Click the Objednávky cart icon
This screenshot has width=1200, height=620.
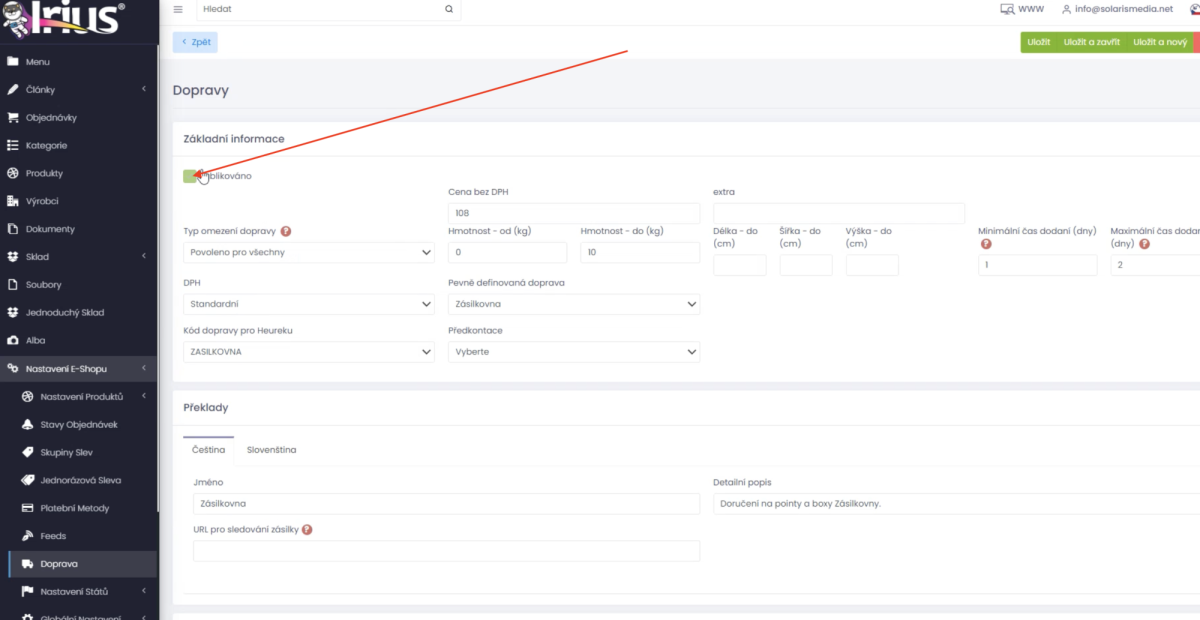pyautogui.click(x=13, y=118)
